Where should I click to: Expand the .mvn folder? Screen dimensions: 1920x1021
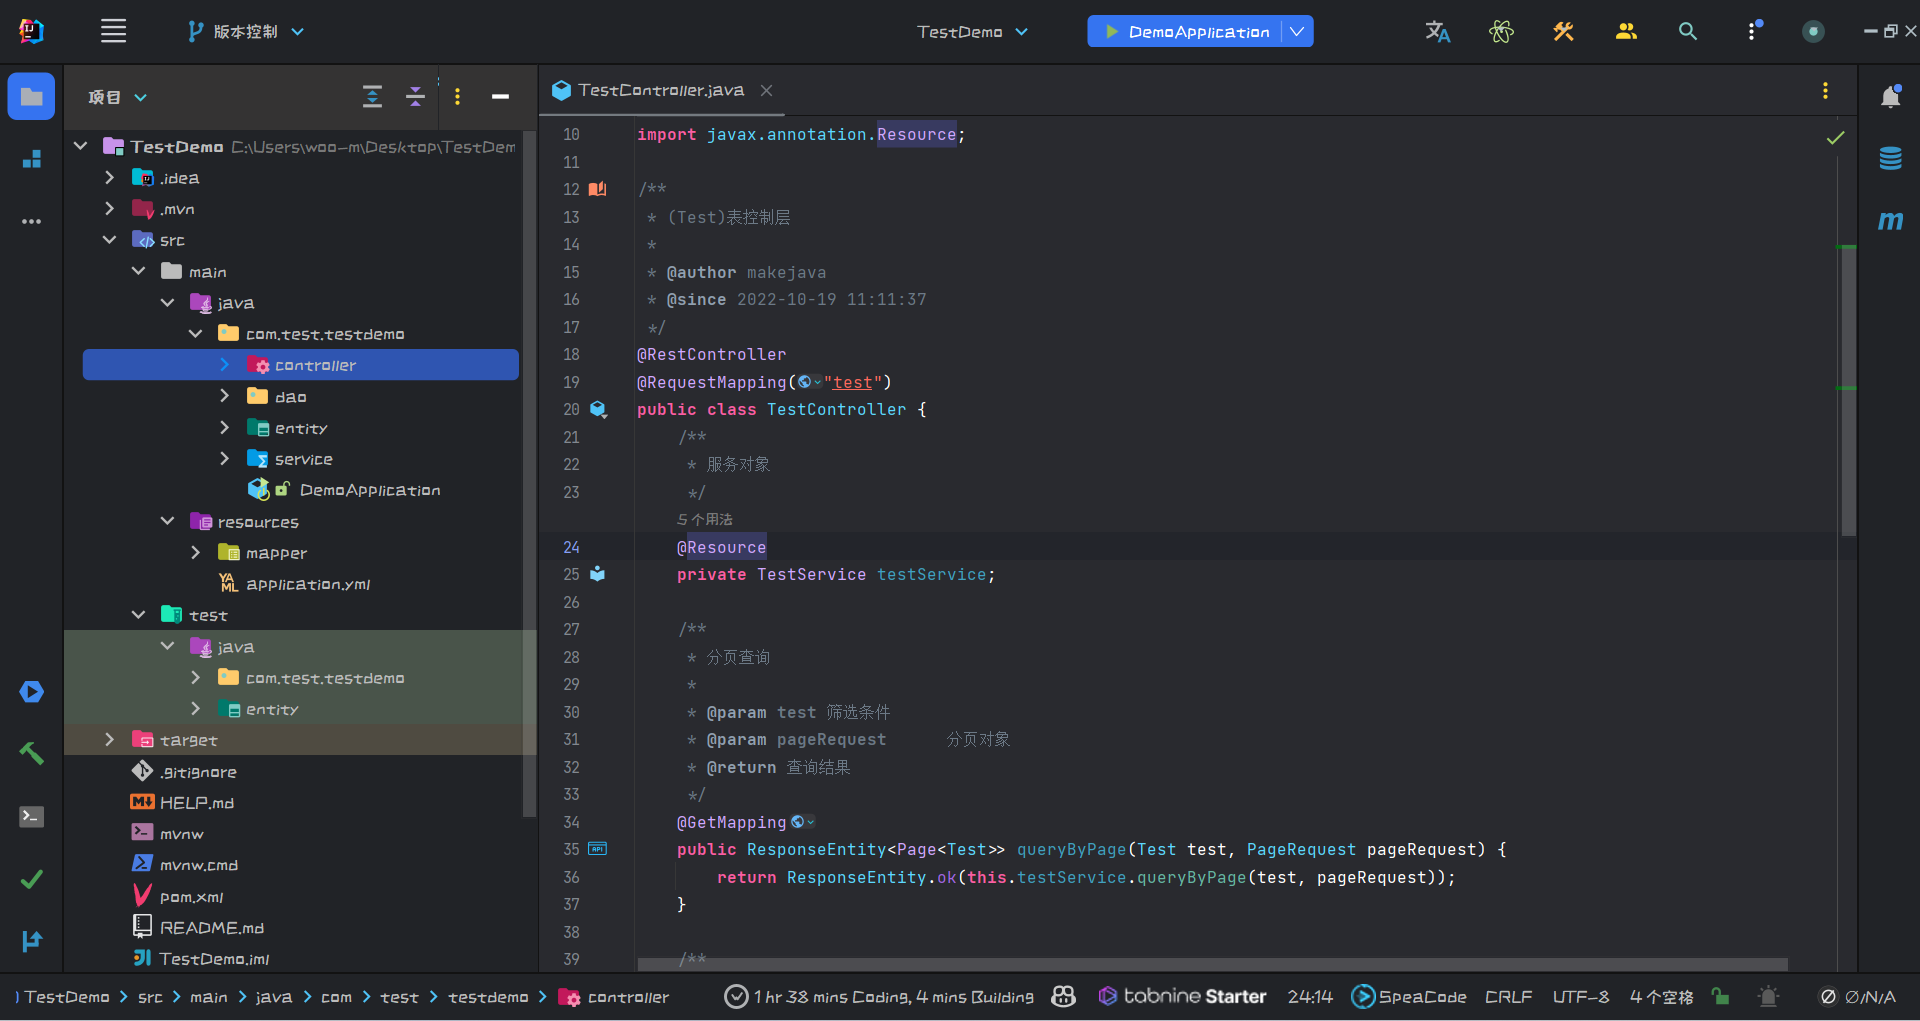(x=110, y=209)
